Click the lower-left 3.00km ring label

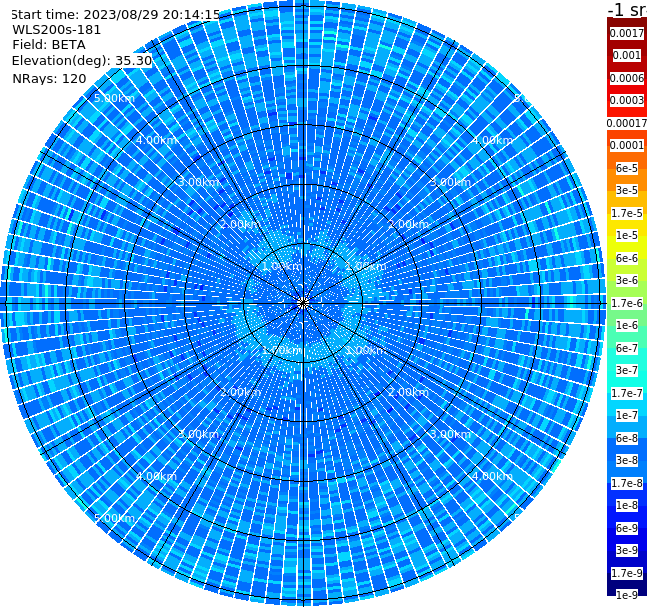[x=198, y=434]
